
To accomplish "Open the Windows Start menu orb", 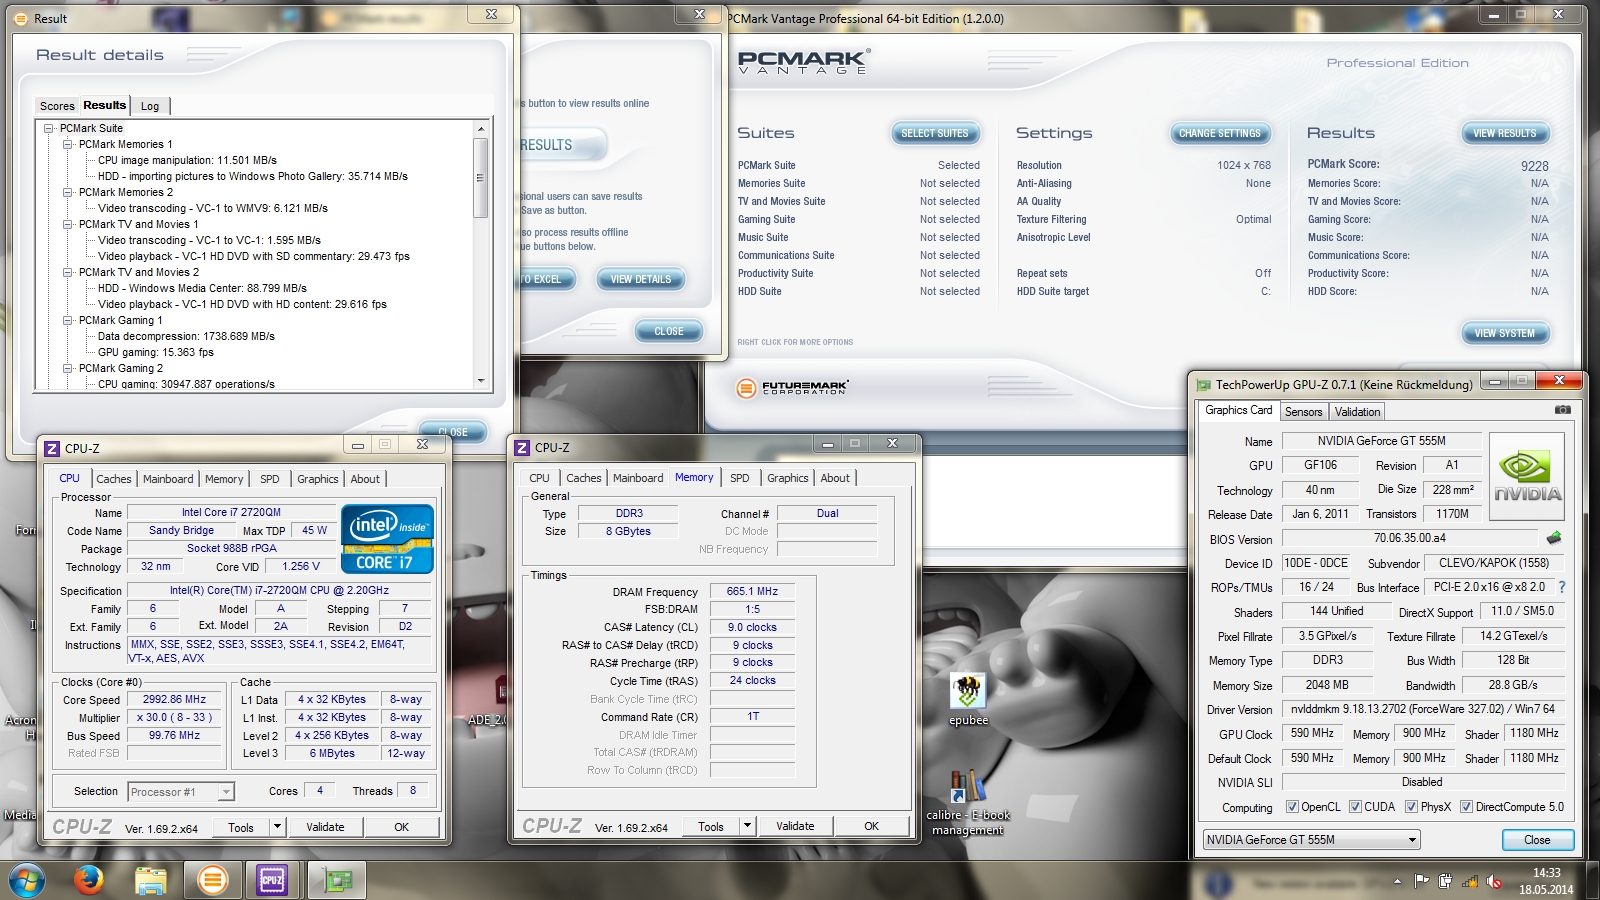I will (27, 880).
